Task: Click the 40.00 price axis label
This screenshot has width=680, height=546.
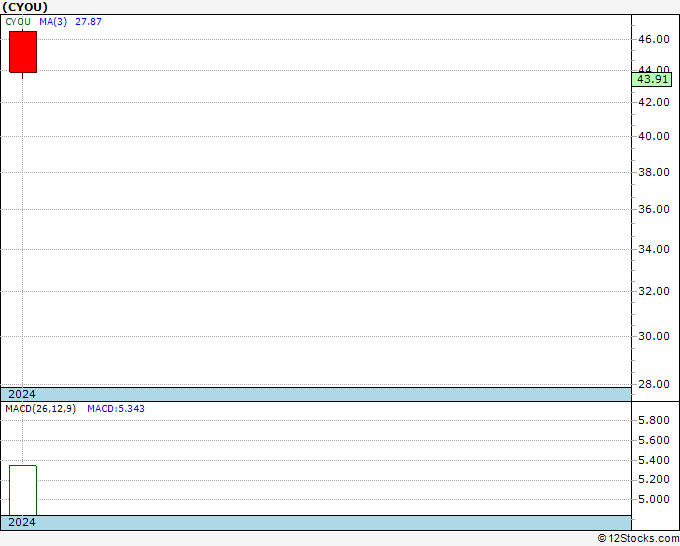Action: (654, 136)
